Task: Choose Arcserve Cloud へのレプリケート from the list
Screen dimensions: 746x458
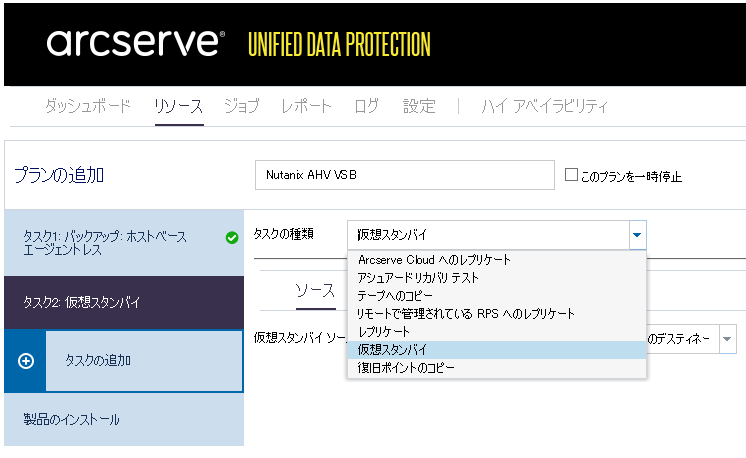Action: pyautogui.click(x=497, y=260)
